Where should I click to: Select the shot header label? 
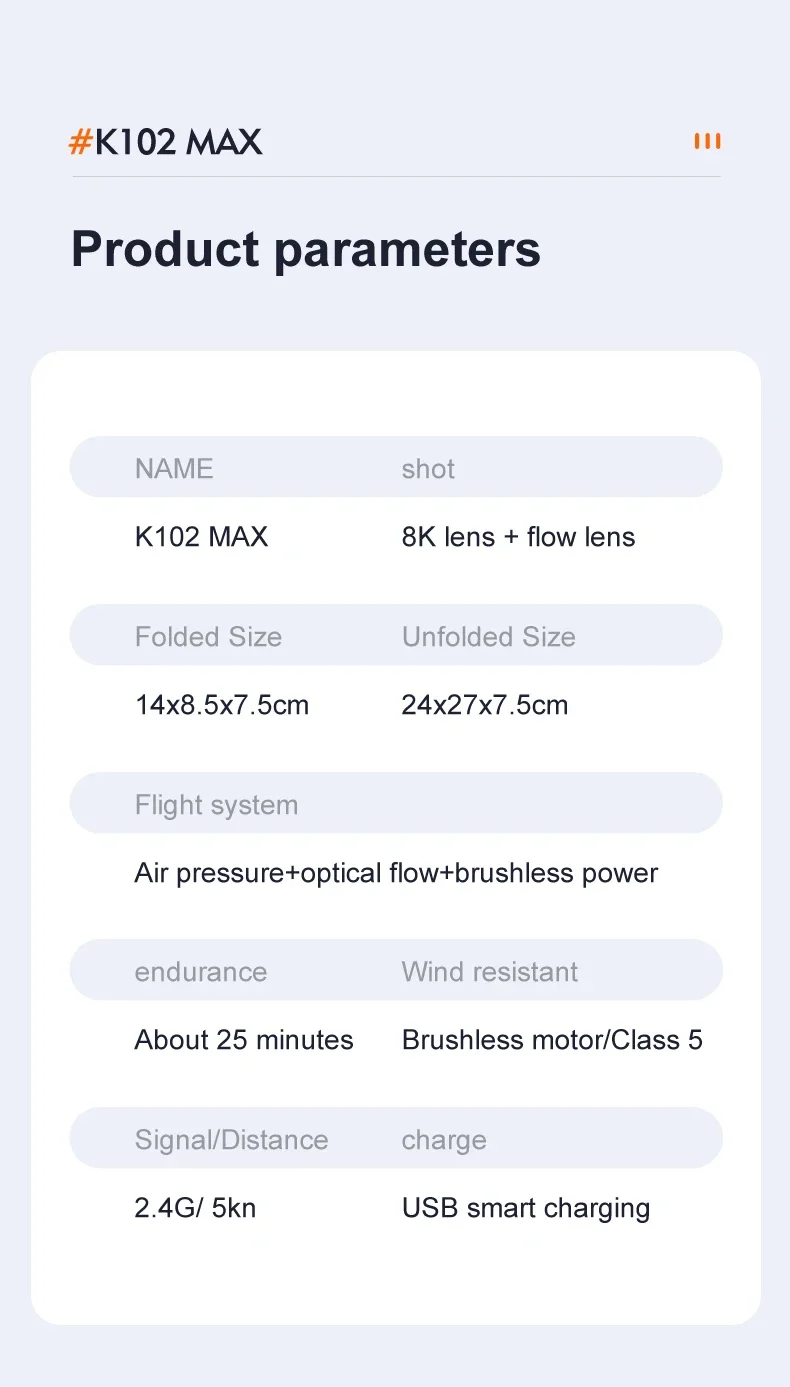coord(428,469)
